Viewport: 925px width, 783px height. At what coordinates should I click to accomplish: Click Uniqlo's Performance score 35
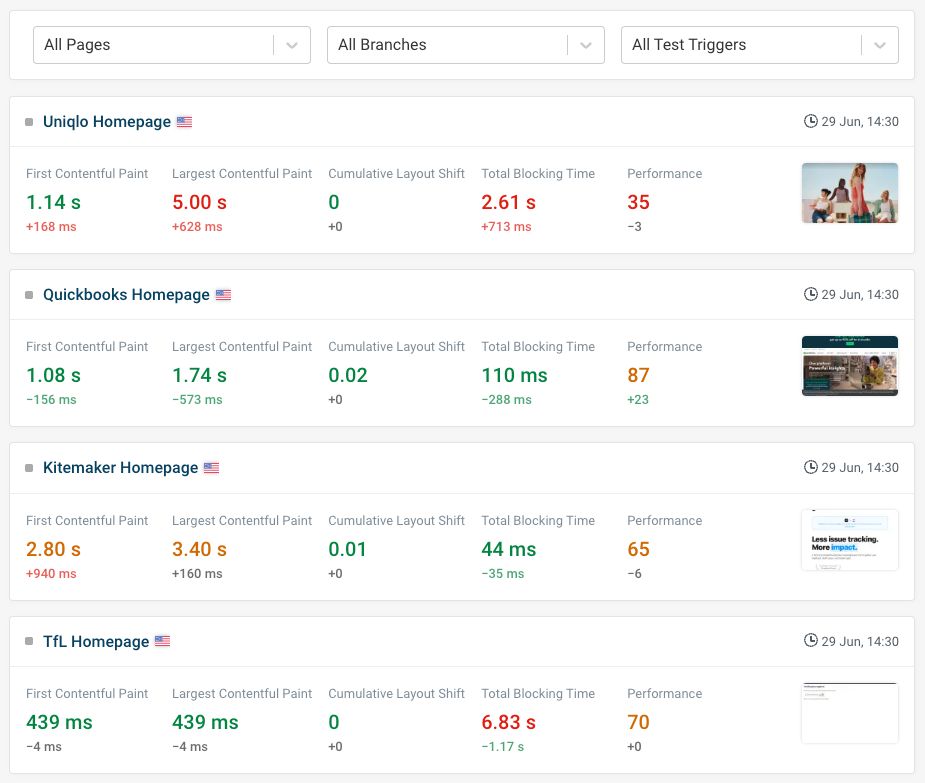[638, 202]
